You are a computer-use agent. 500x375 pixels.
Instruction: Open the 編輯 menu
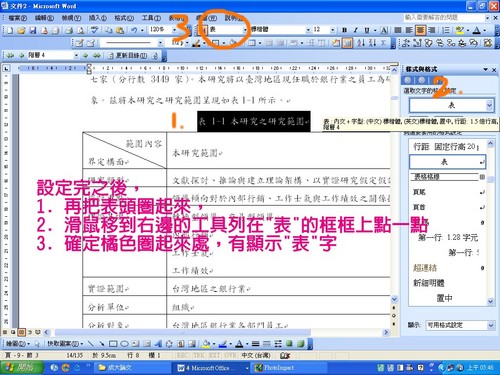click(x=44, y=18)
